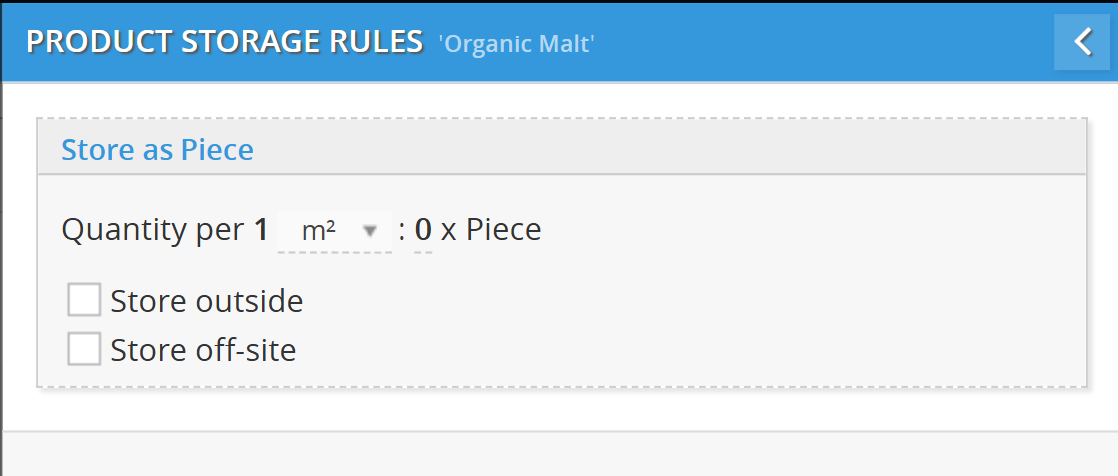Click the quantity value 0 field
Image resolution: width=1118 pixels, height=476 pixels.
(x=423, y=231)
